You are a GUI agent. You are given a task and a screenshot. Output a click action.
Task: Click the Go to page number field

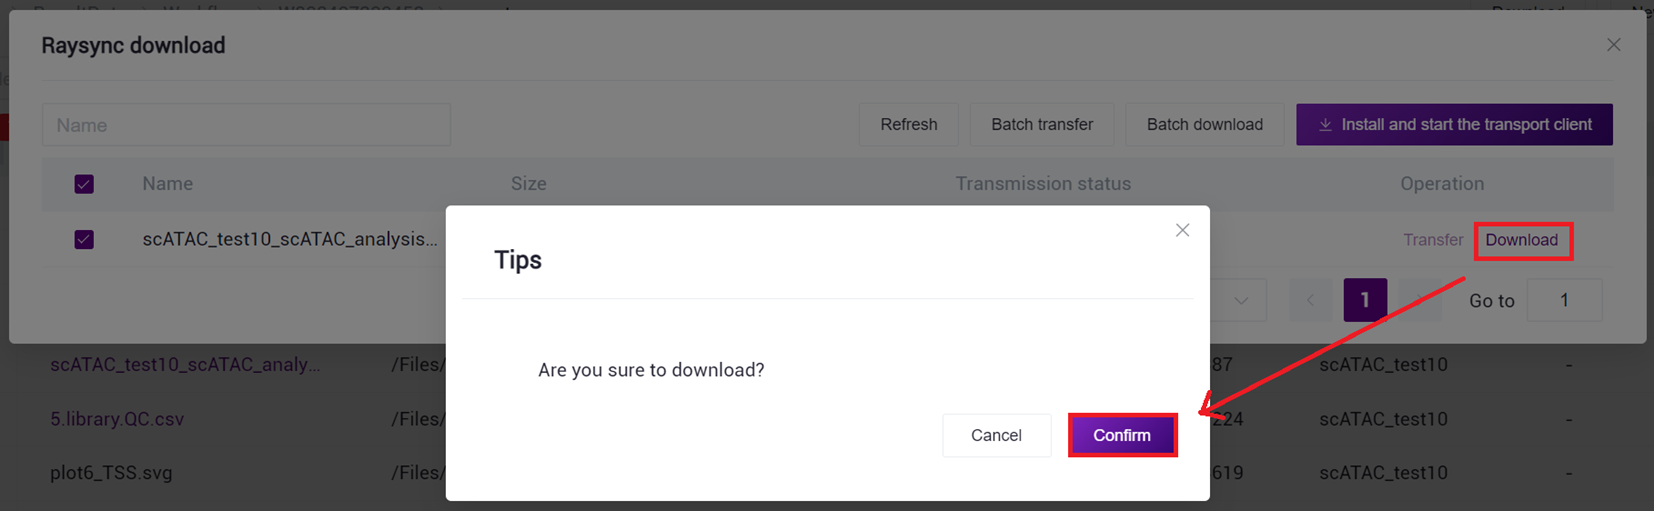click(1564, 300)
